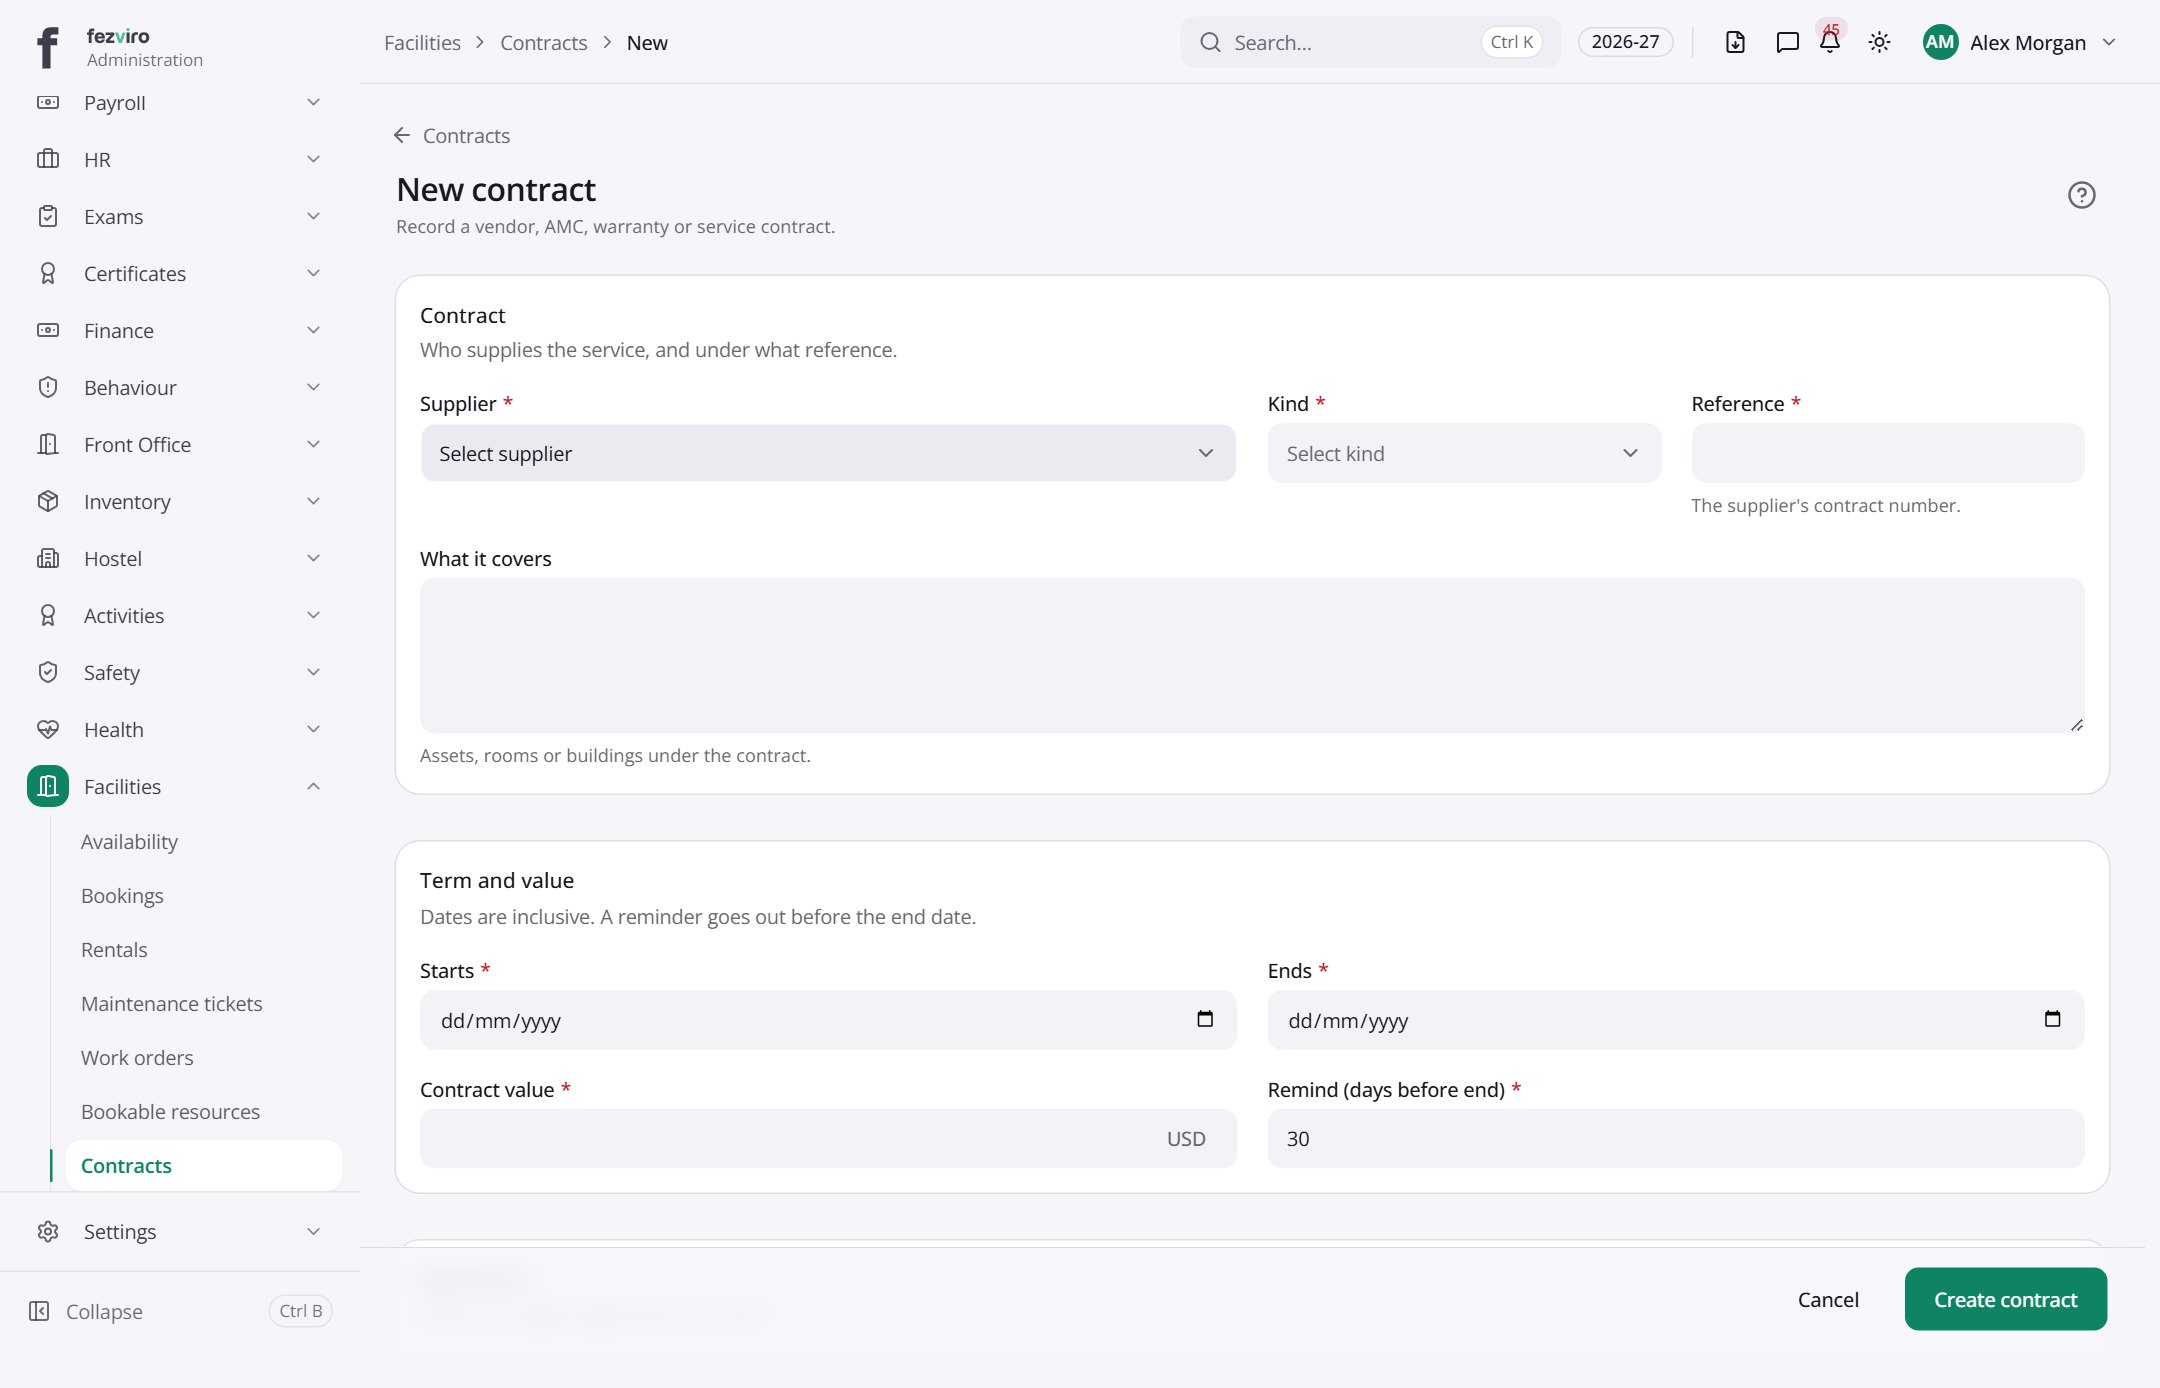Image resolution: width=2160 pixels, height=1388 pixels.
Task: Click the Contracts breadcrumb link
Action: tap(543, 42)
